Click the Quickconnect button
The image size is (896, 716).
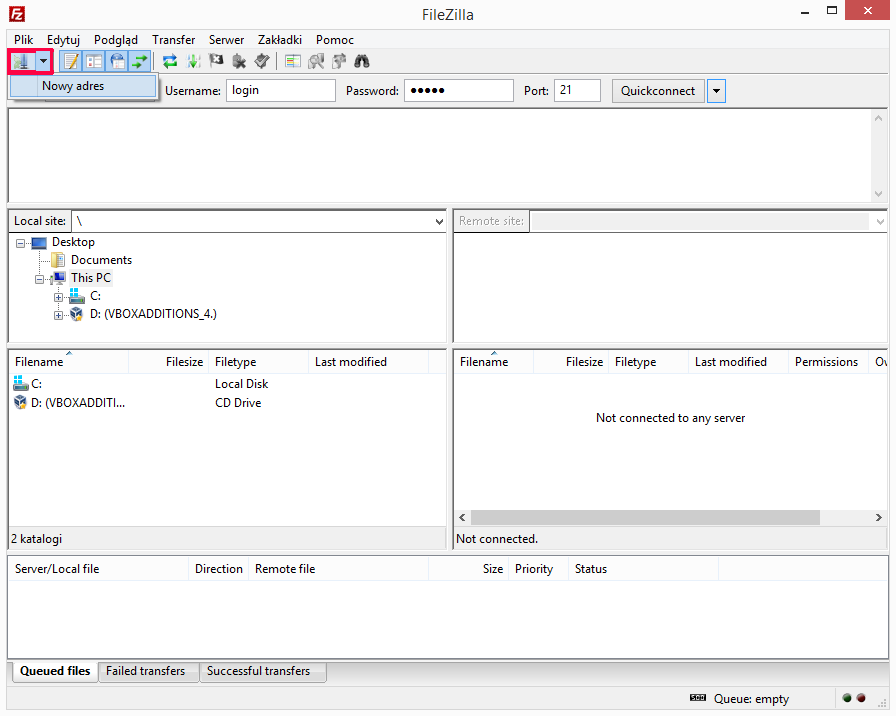tap(658, 91)
